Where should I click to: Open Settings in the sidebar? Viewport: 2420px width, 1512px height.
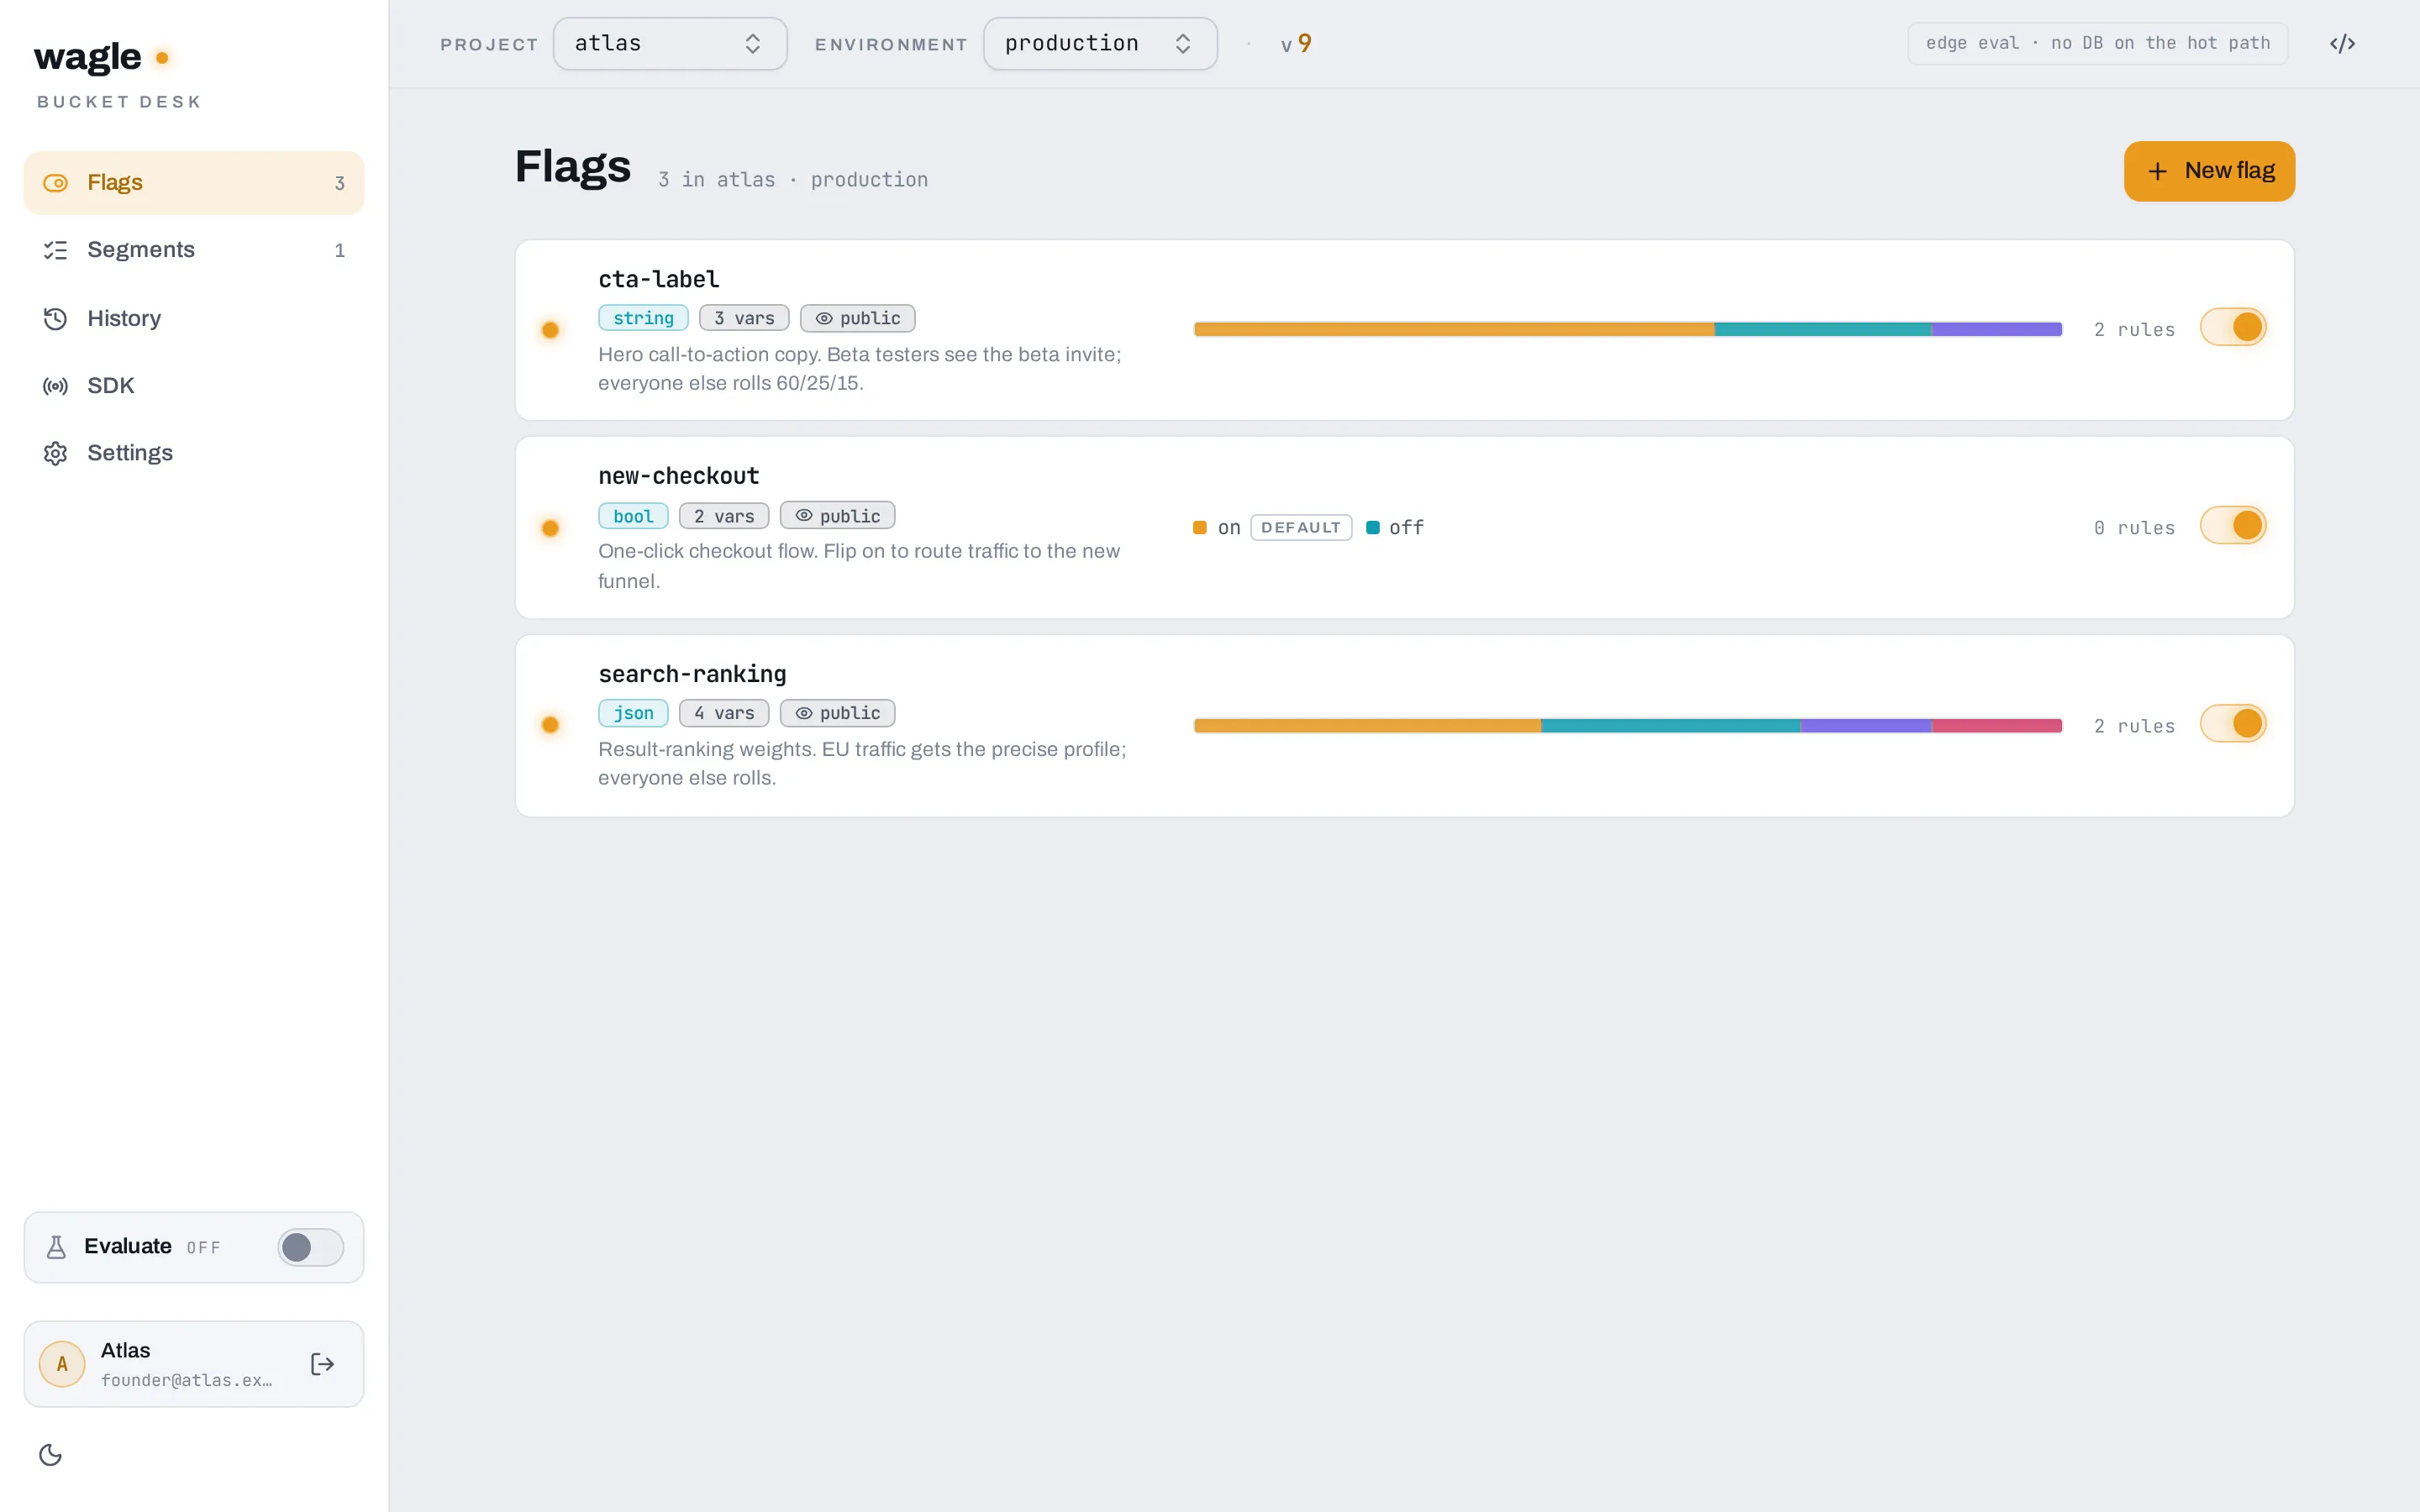pos(194,453)
